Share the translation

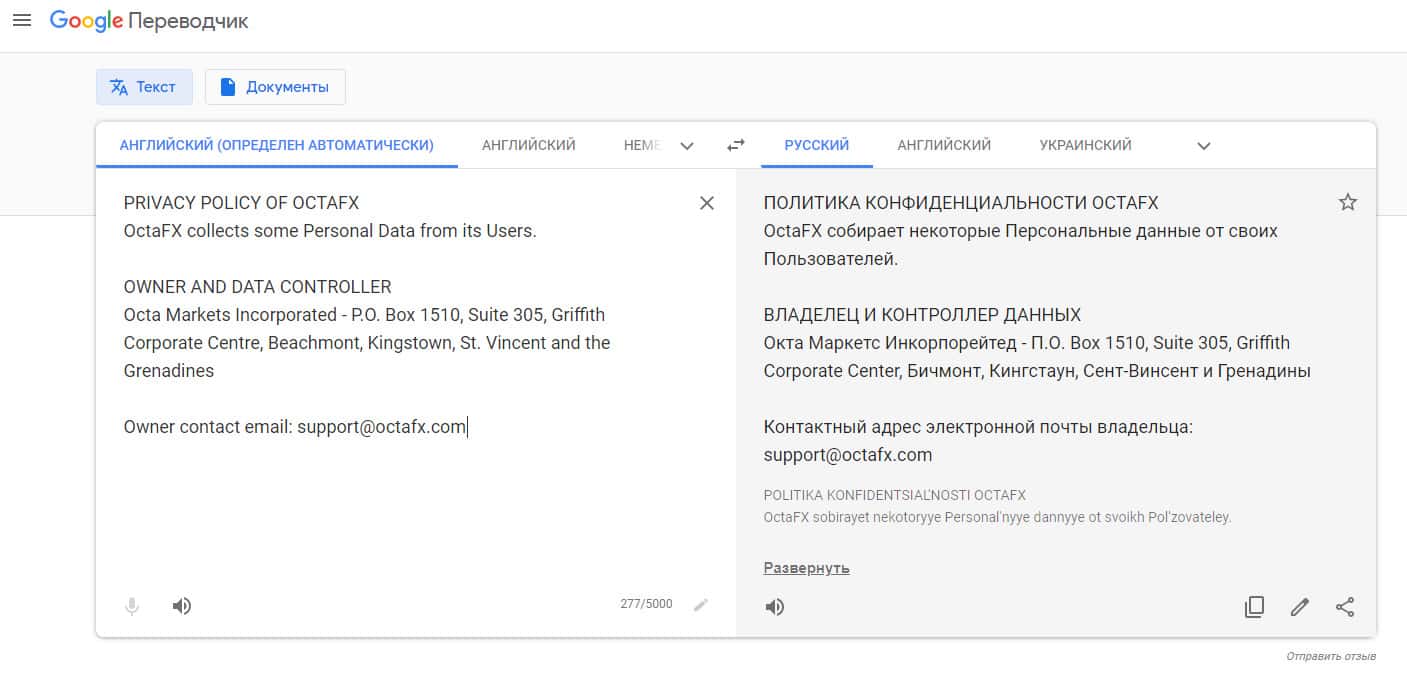1345,607
